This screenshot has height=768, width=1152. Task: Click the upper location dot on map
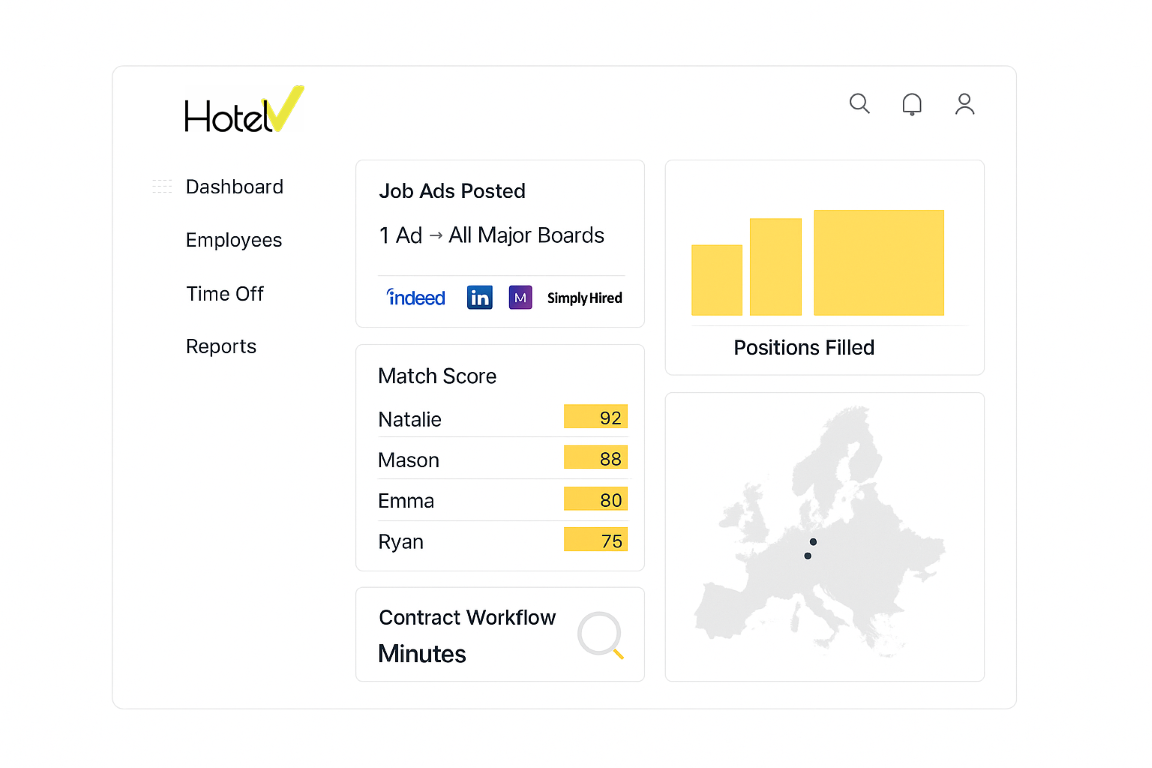(813, 542)
